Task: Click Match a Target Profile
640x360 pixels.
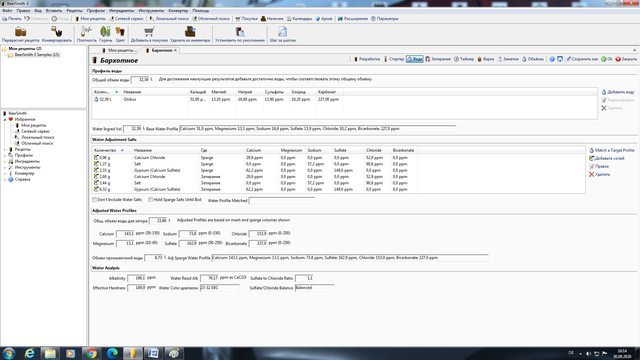Action: (611, 151)
